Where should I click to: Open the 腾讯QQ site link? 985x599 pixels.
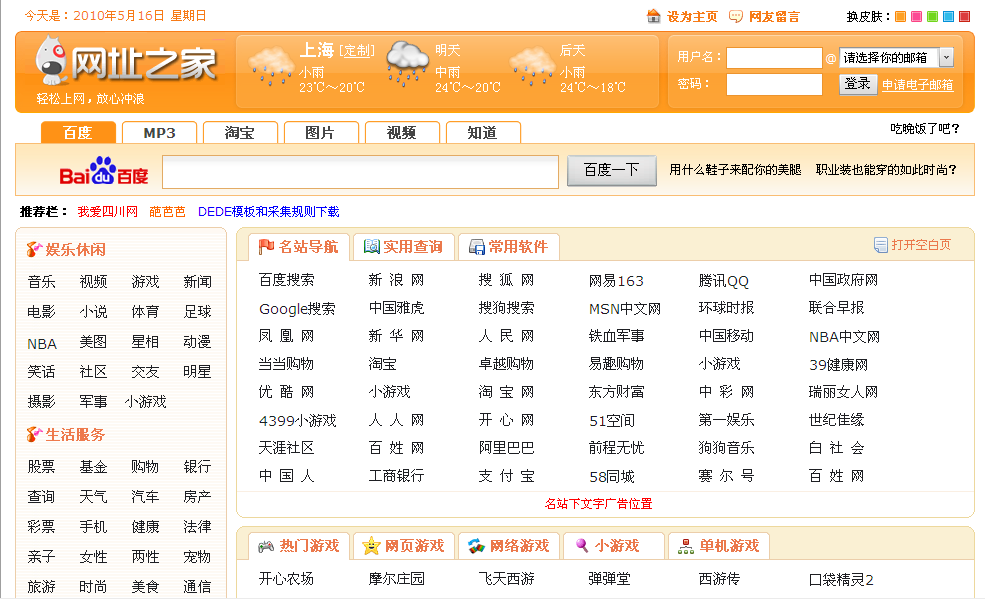(x=724, y=281)
